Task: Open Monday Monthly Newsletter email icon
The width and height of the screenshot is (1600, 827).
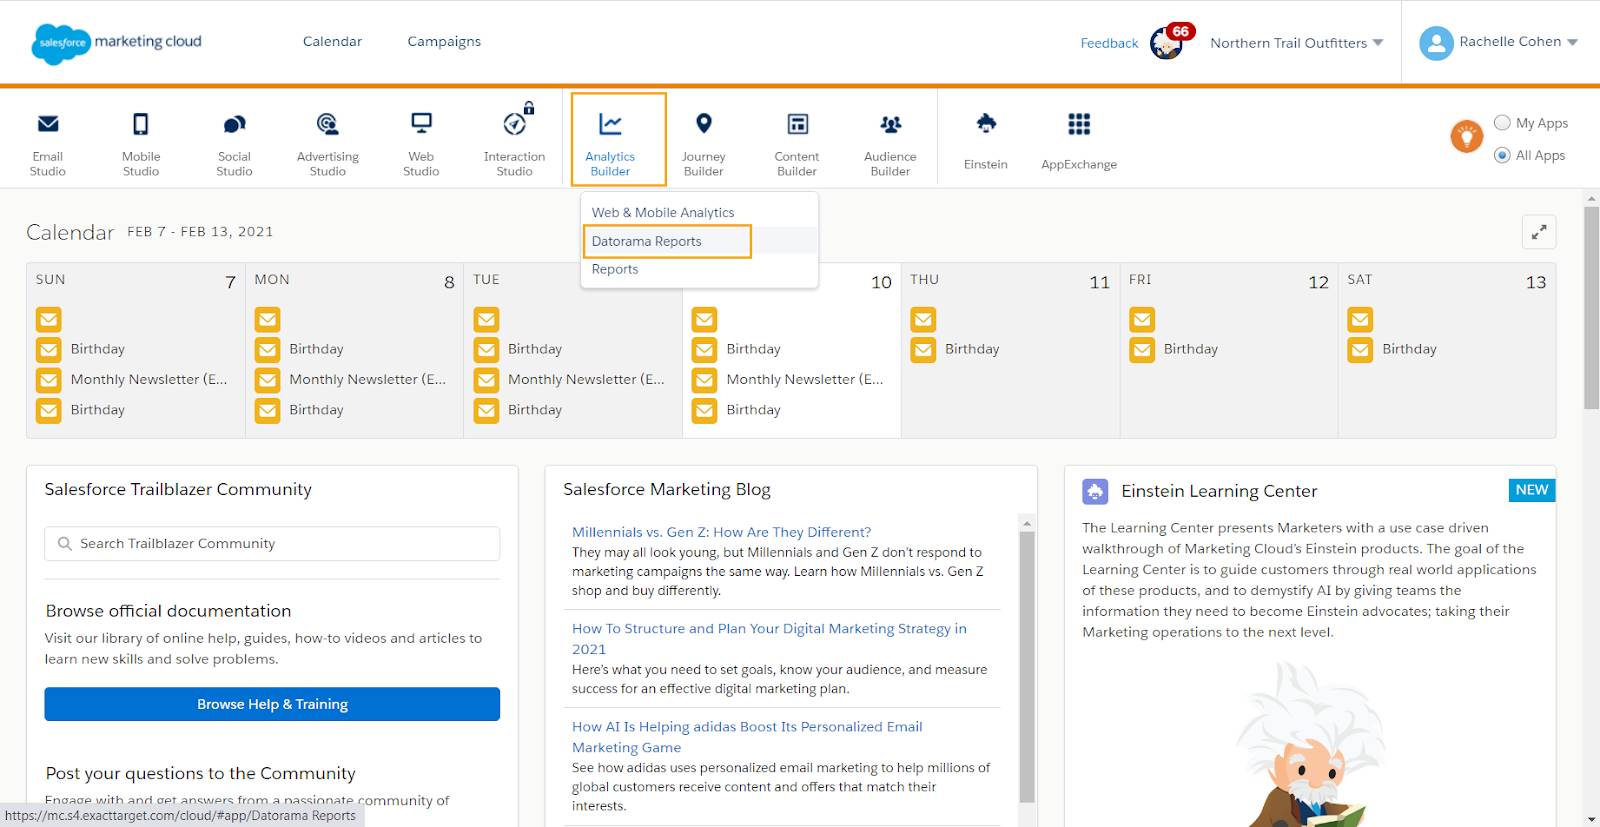Action: click(x=267, y=380)
